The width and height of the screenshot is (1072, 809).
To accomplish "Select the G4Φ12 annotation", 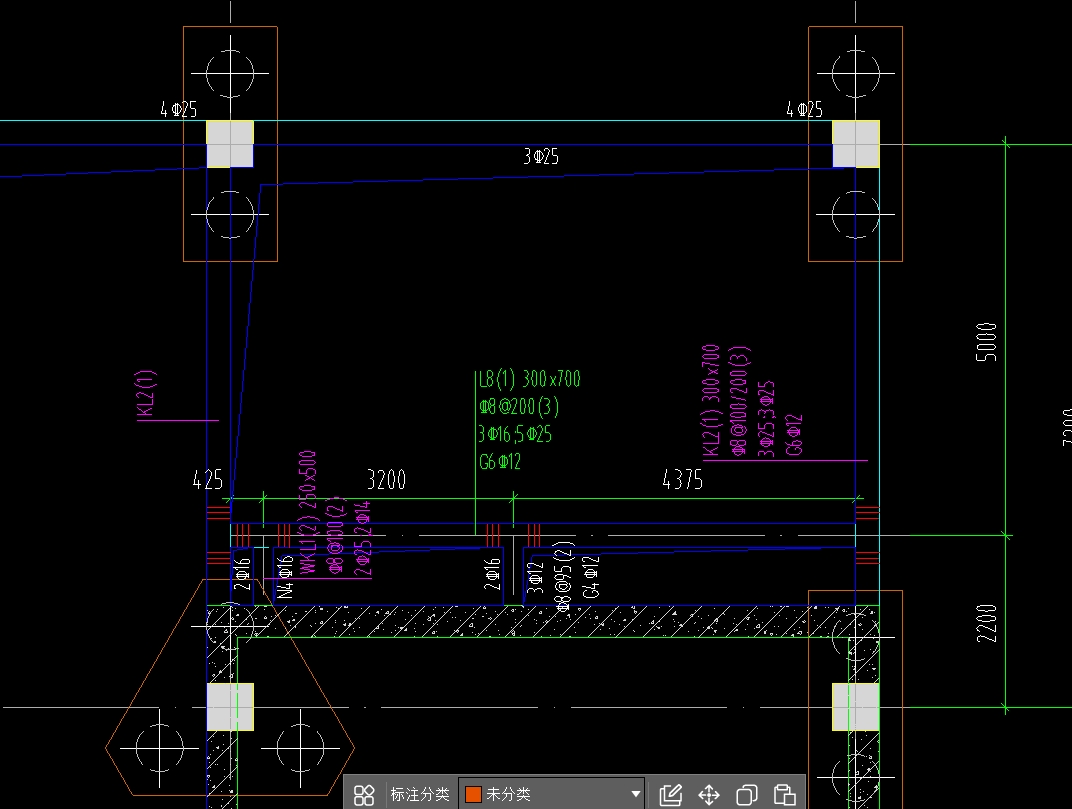I will pos(591,576).
